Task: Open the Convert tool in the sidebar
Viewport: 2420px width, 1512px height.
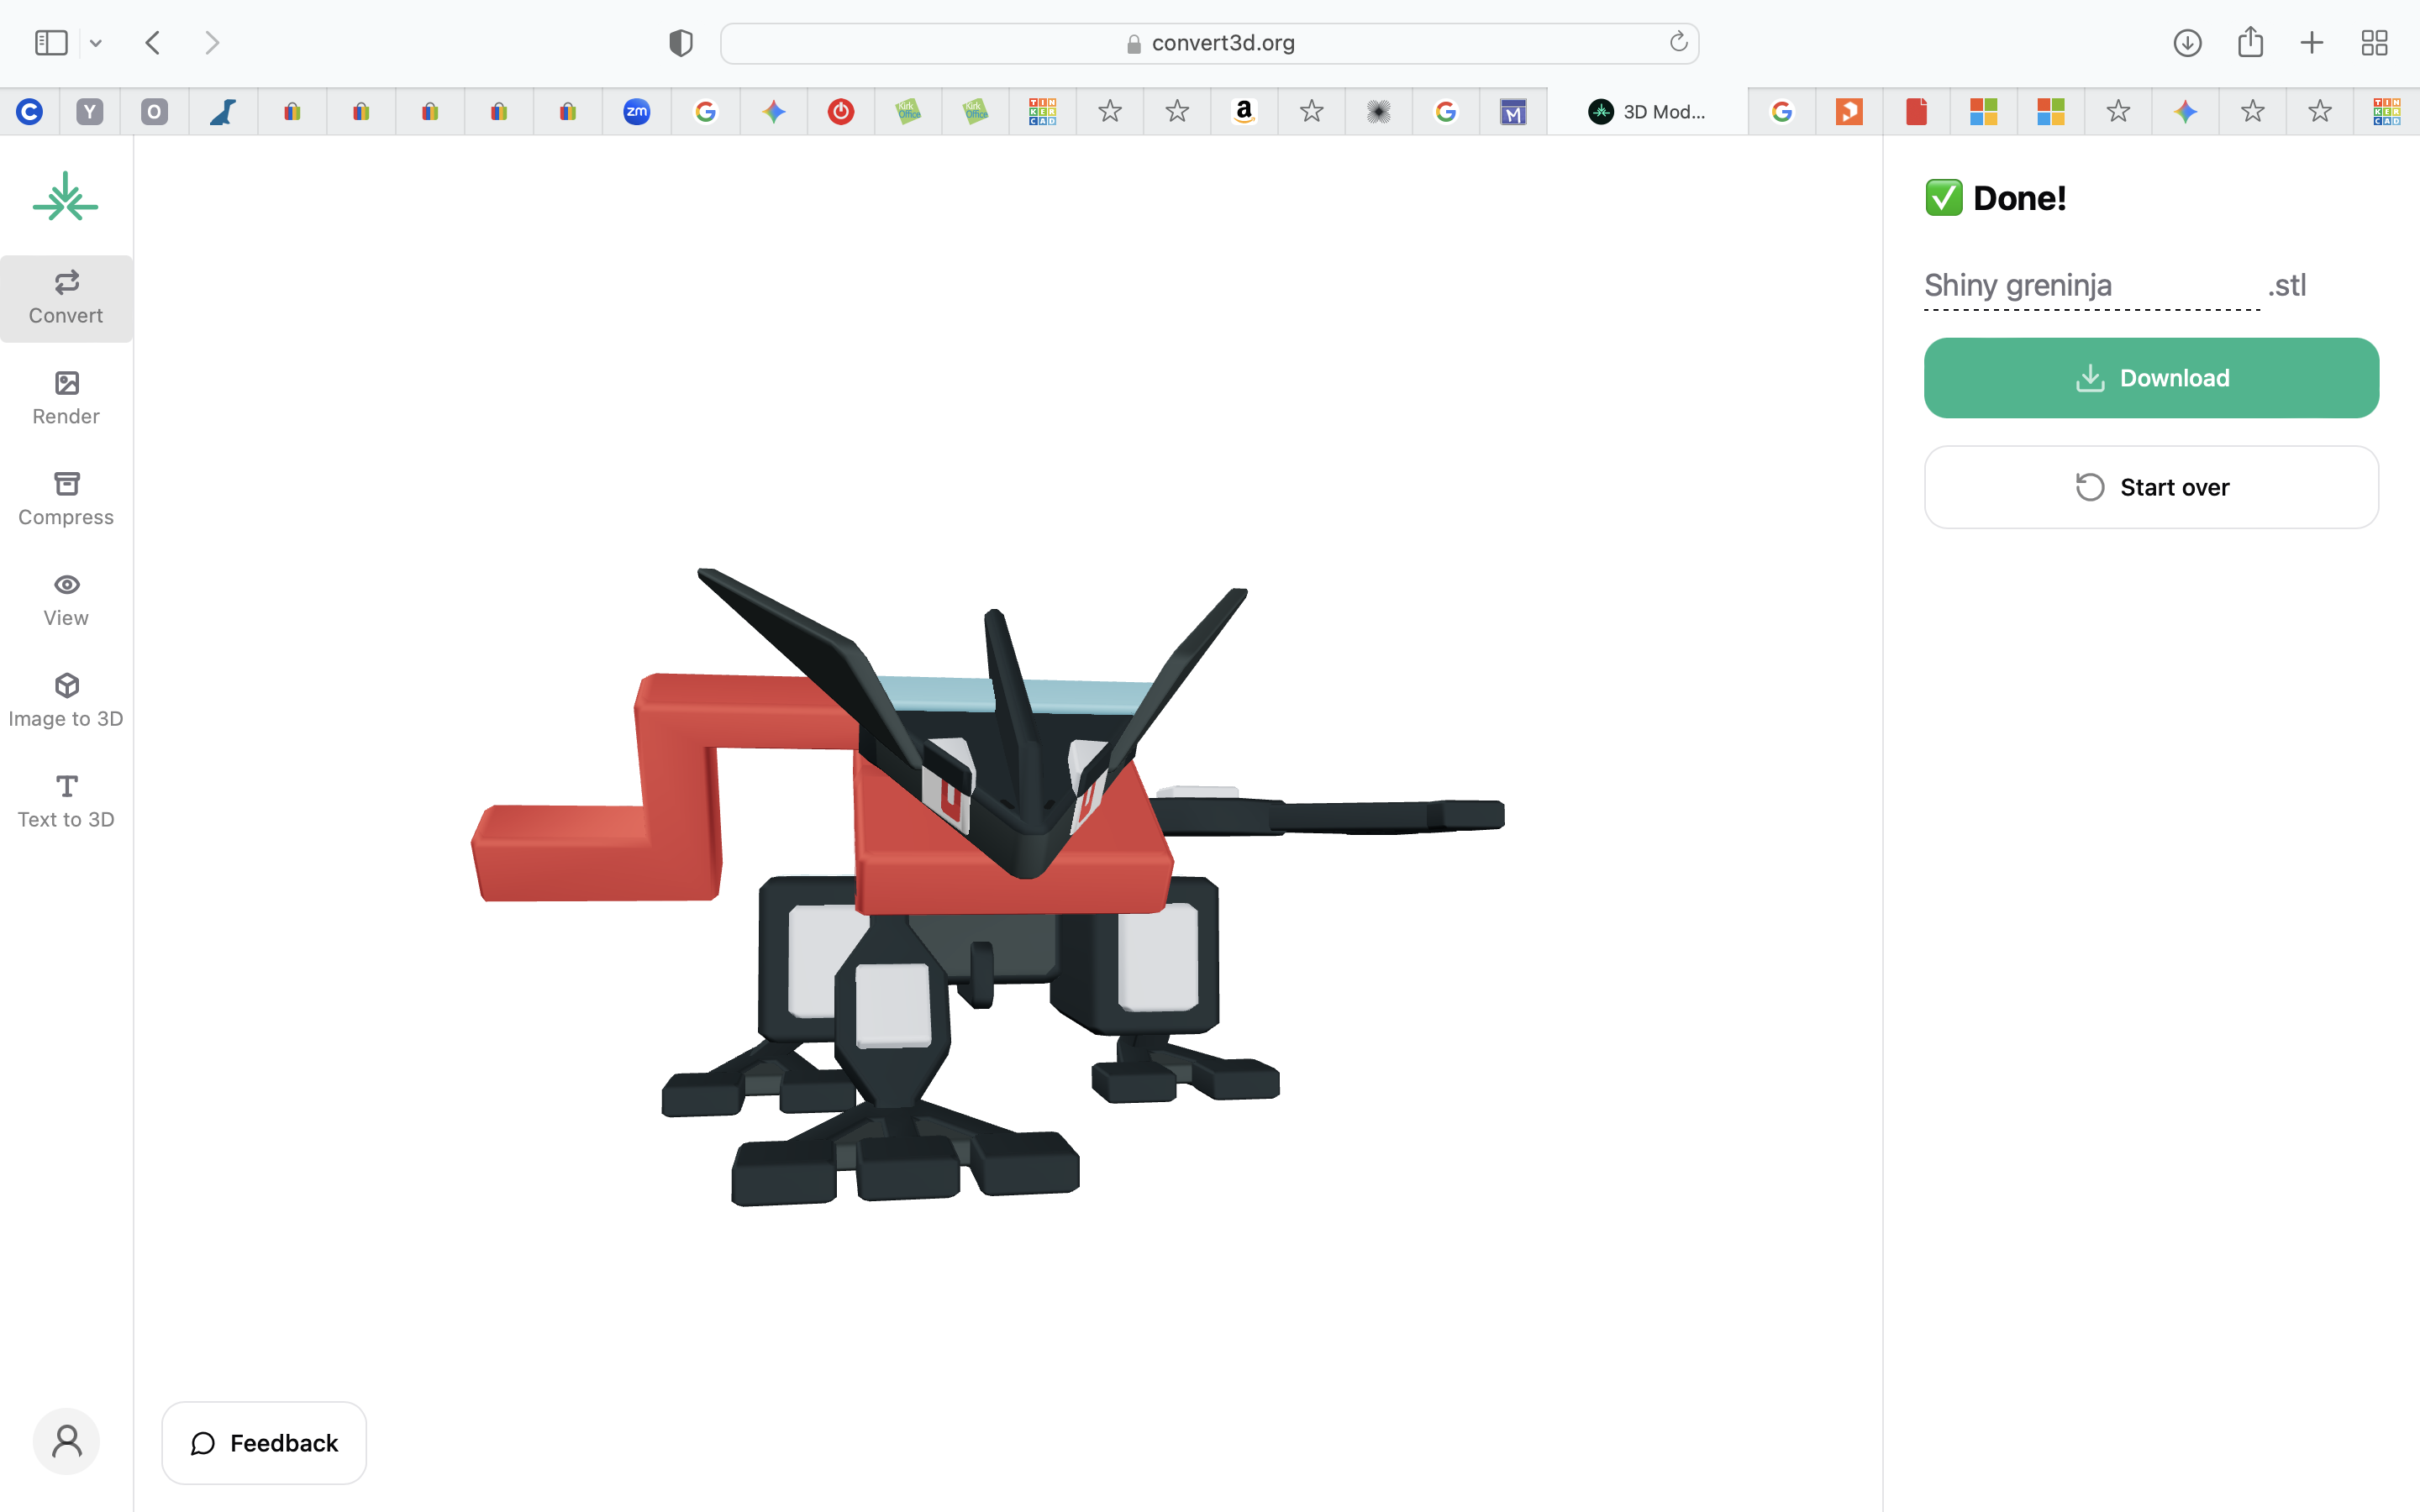Action: tap(66, 298)
